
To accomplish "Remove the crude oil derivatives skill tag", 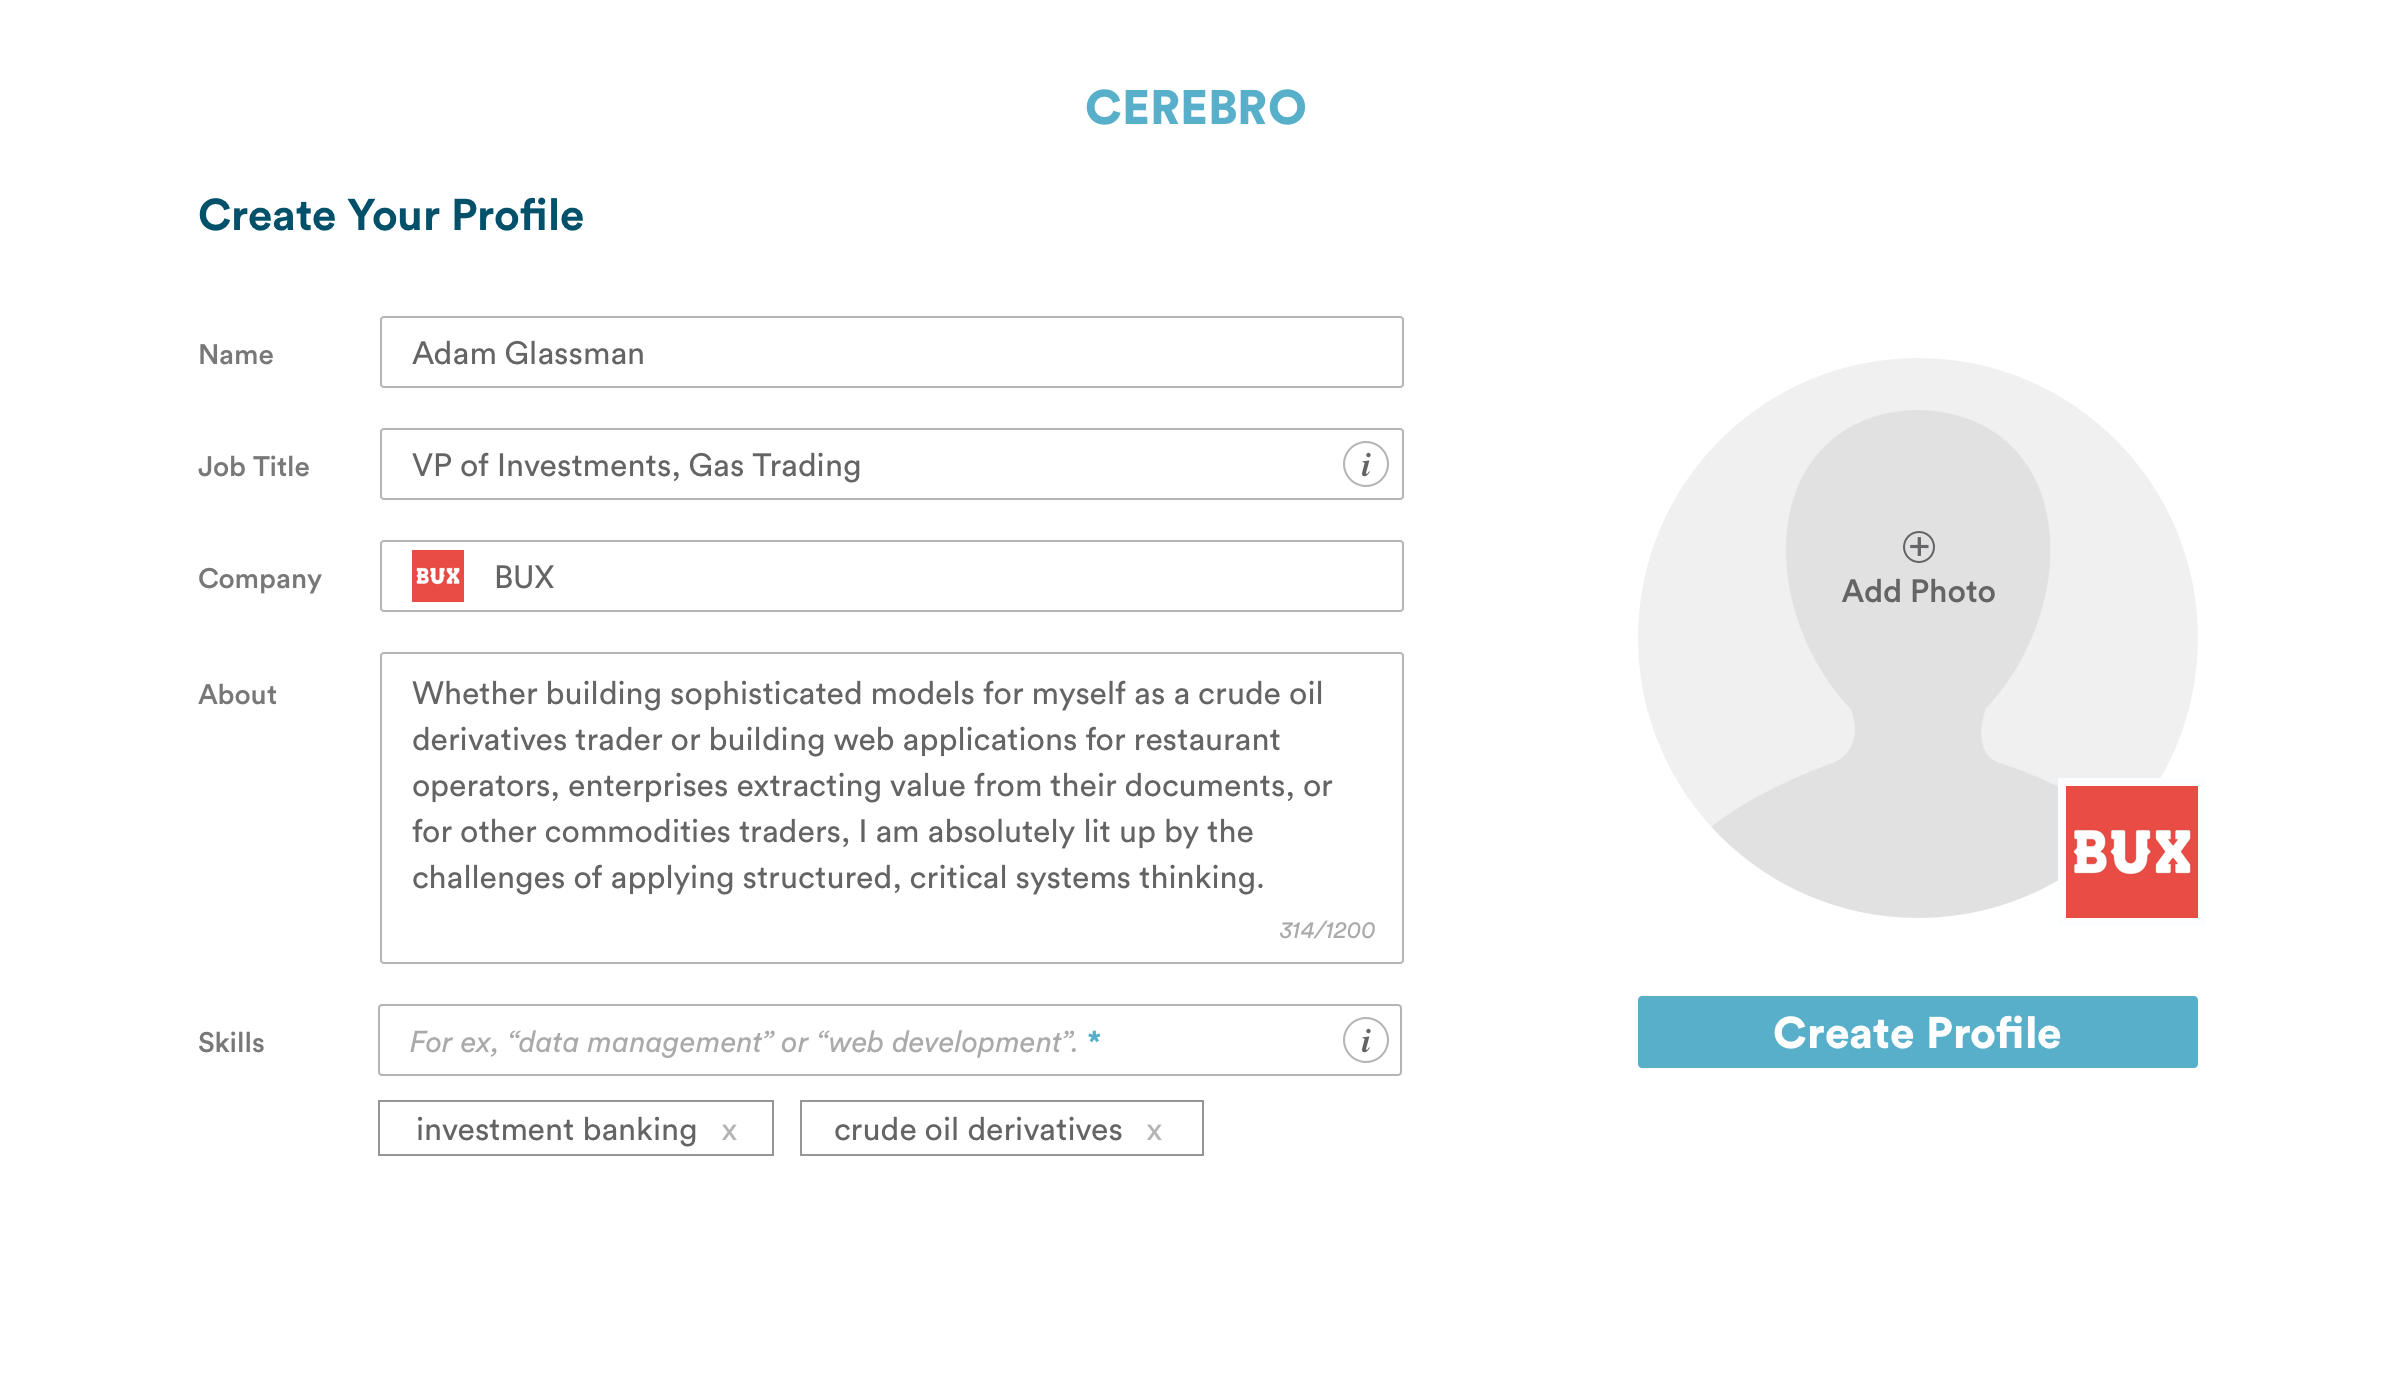I will (x=1154, y=1131).
